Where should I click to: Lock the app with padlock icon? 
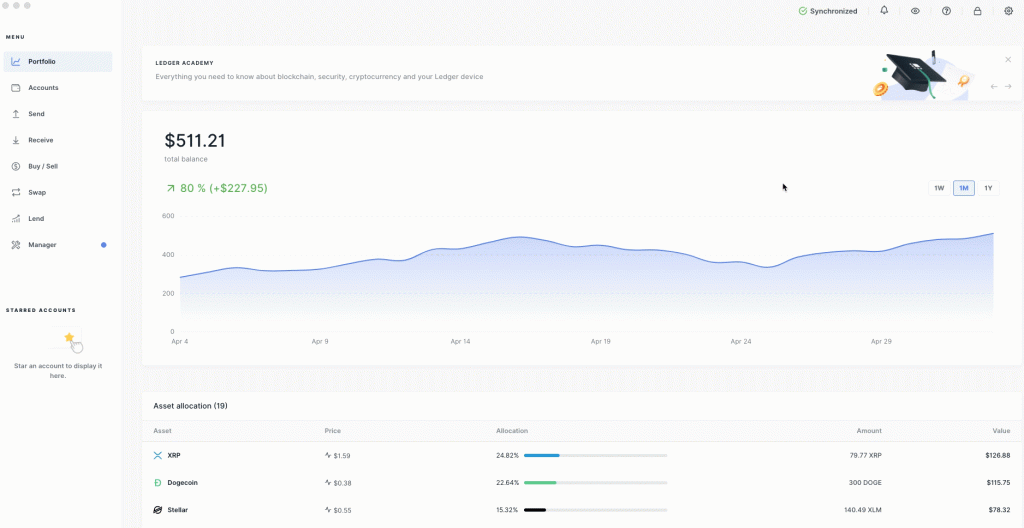[x=978, y=11]
